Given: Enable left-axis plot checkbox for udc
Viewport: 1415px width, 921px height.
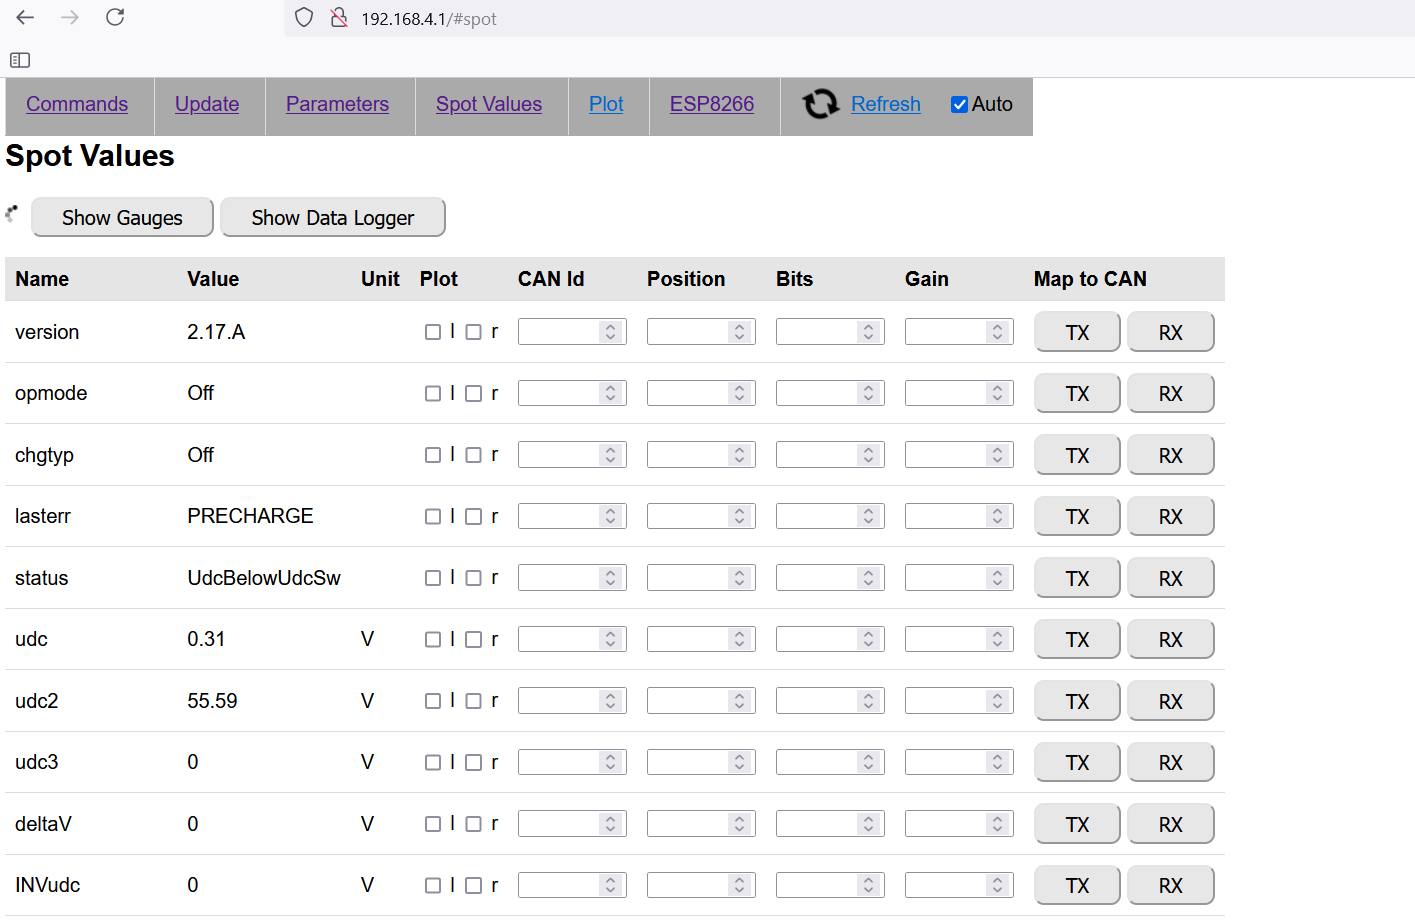Looking at the screenshot, I should (433, 640).
